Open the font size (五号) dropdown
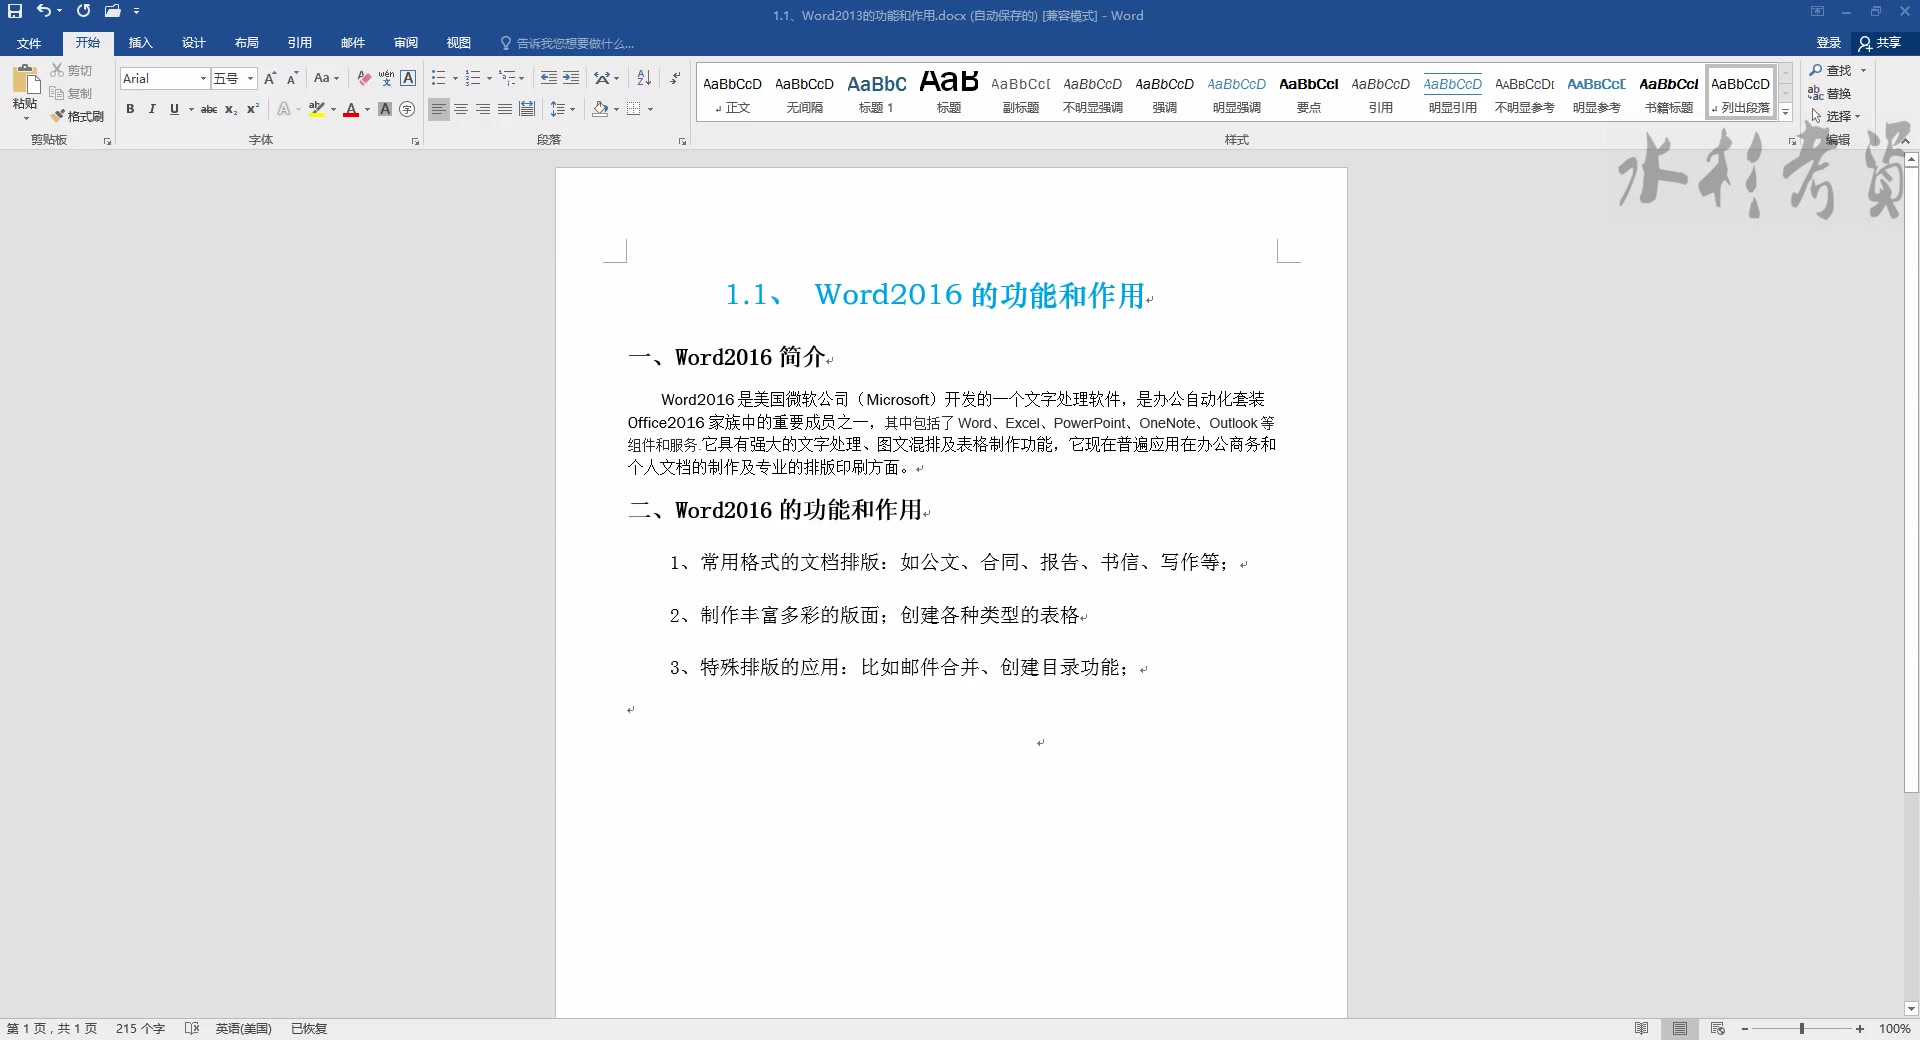 [250, 78]
